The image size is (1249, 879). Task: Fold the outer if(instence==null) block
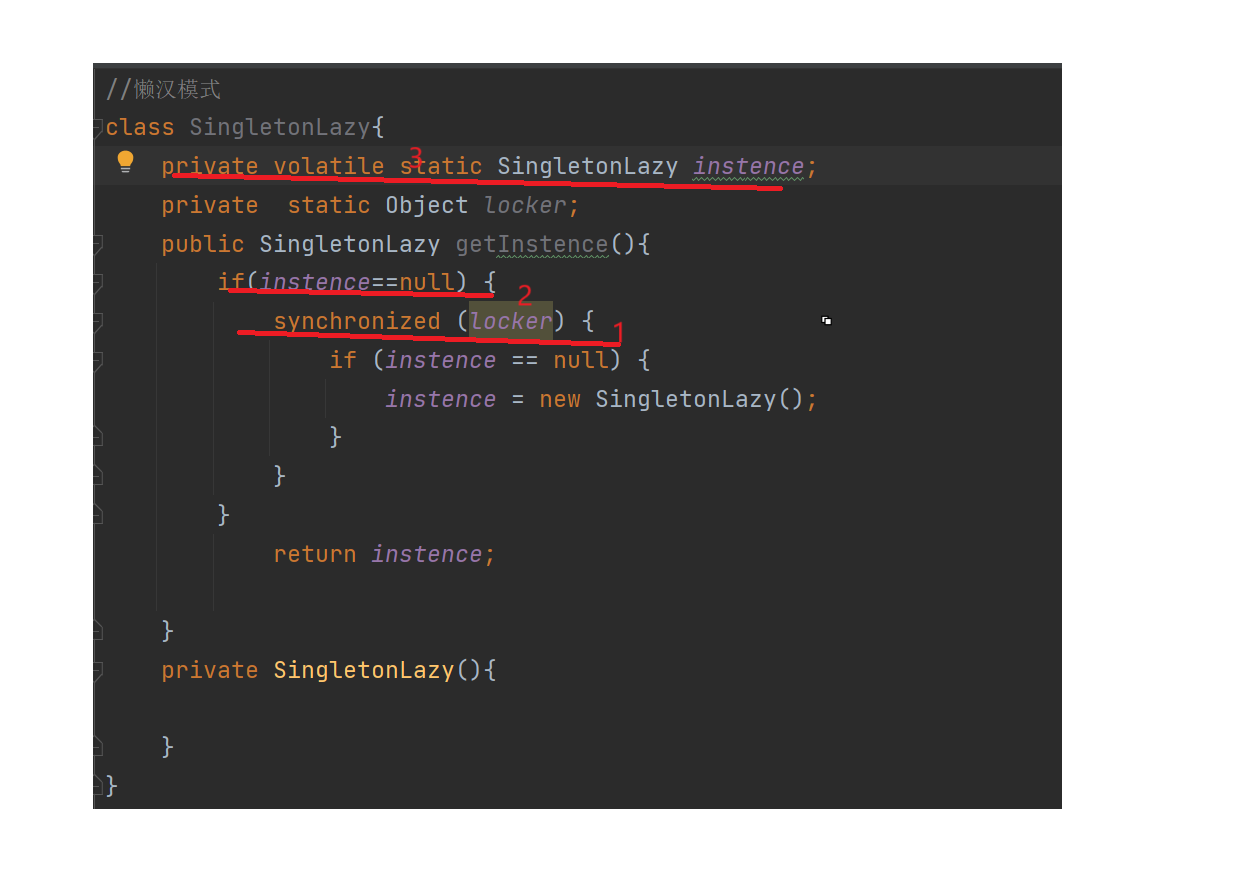pyautogui.click(x=97, y=283)
